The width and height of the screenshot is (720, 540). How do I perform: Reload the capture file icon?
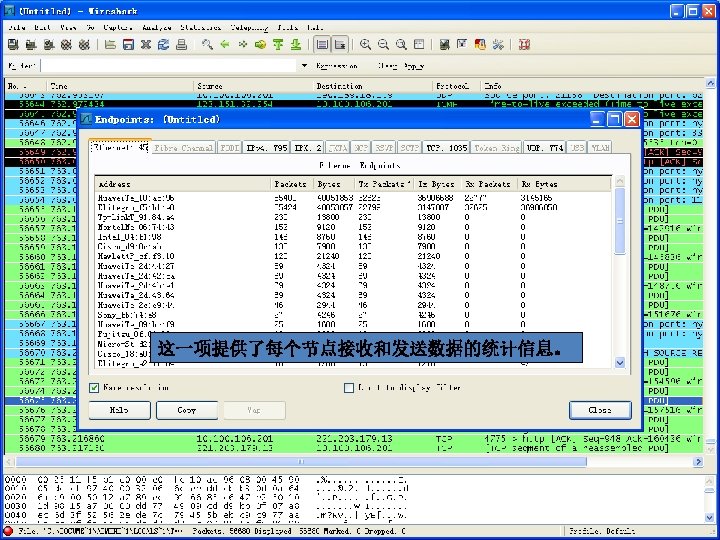[x=163, y=45]
